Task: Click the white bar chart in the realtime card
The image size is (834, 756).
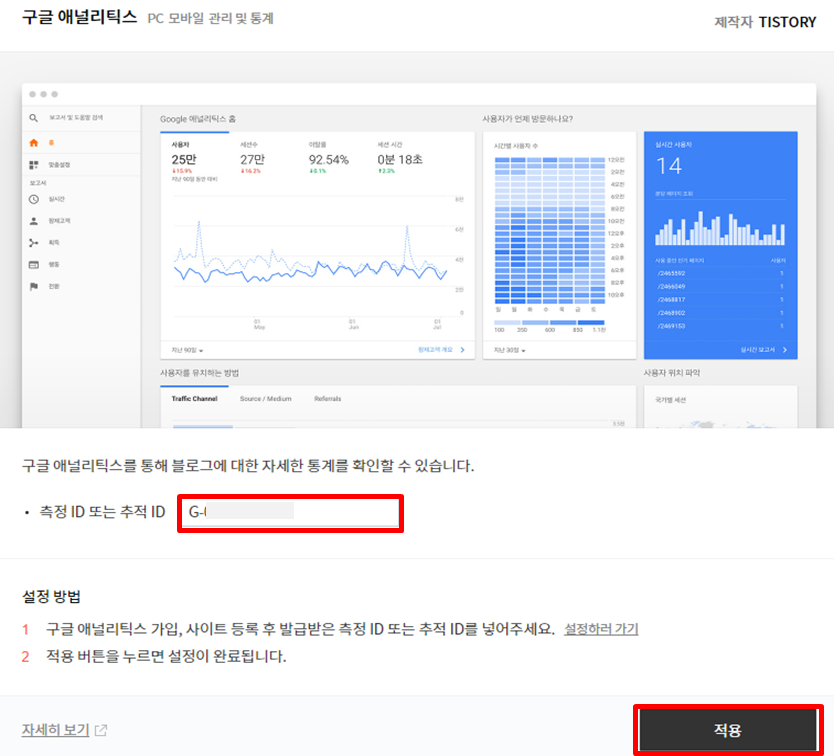Action: (x=720, y=228)
